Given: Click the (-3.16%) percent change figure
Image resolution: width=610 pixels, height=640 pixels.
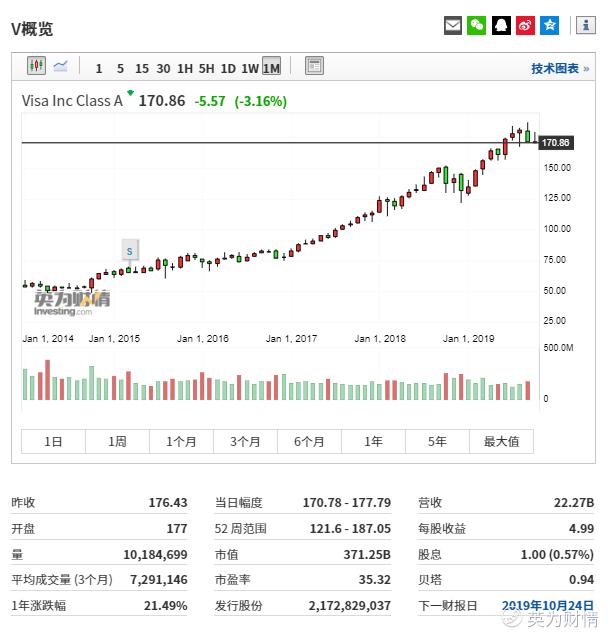Looking at the screenshot, I should click(x=260, y=101).
